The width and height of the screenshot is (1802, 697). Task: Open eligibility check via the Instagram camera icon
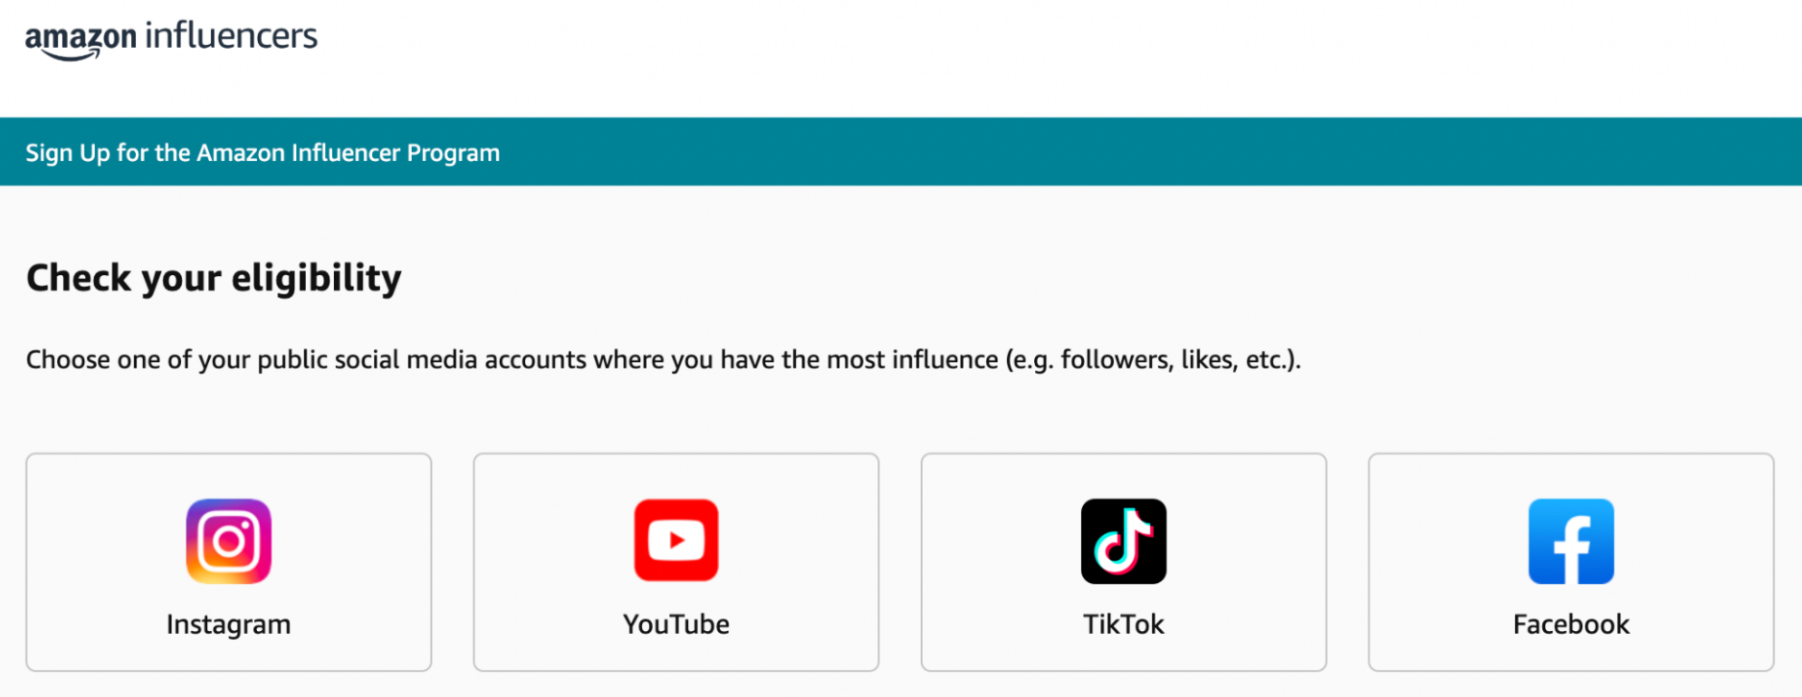click(x=228, y=540)
